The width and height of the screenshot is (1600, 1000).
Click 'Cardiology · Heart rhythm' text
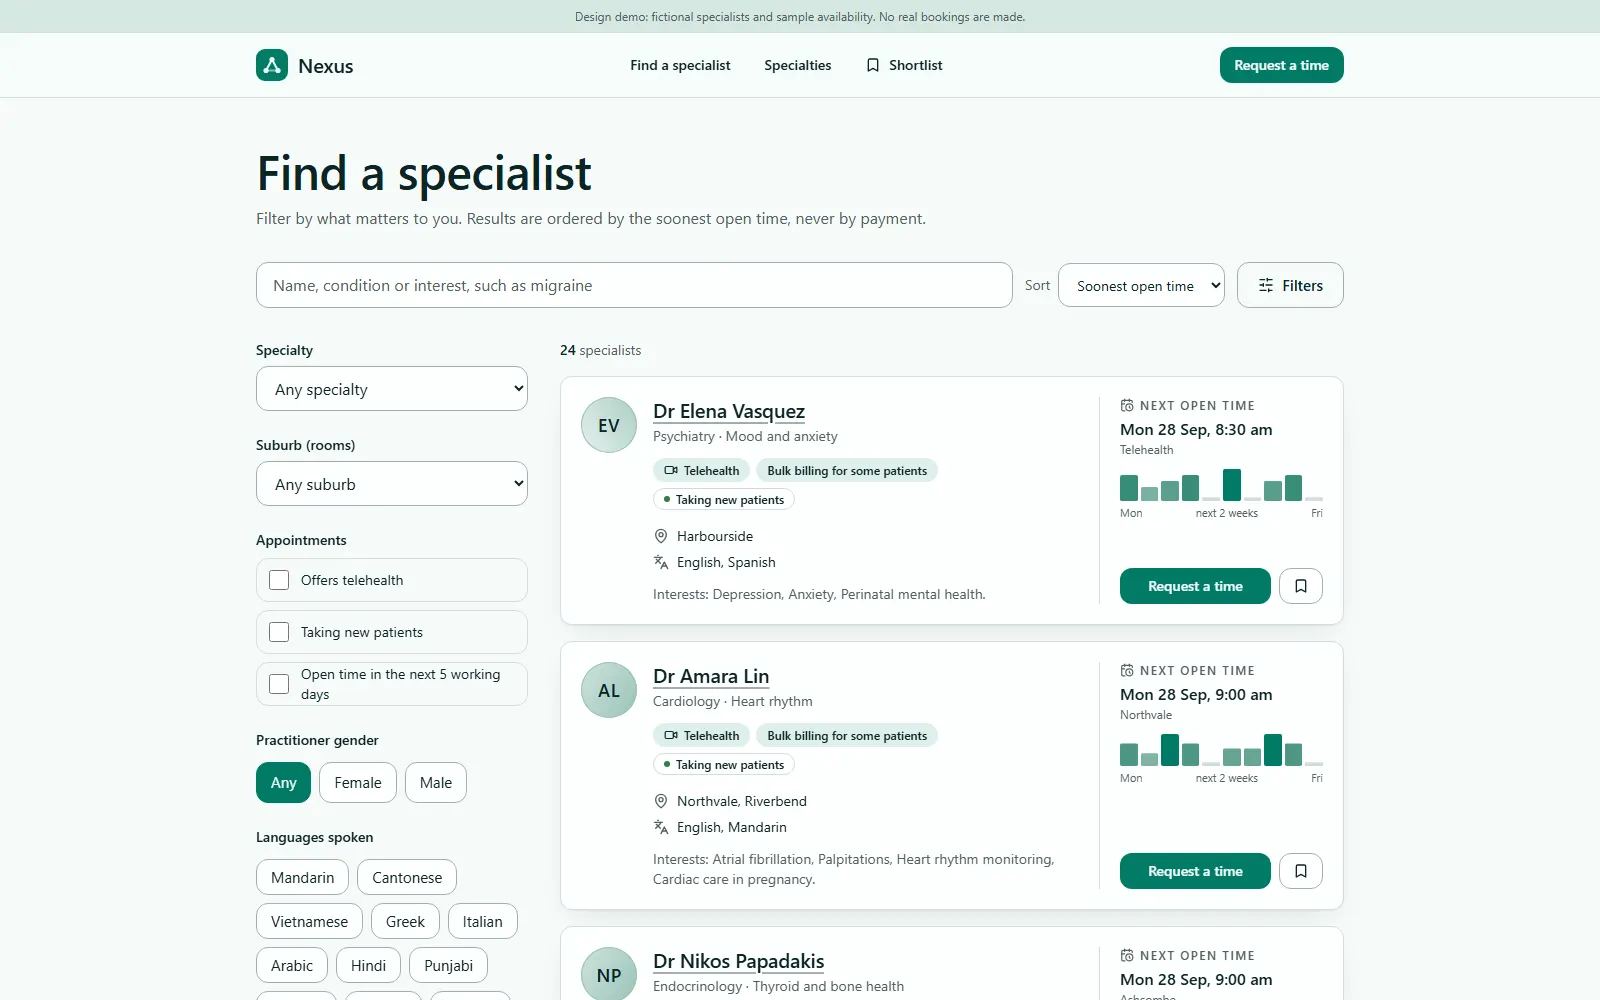(x=733, y=701)
